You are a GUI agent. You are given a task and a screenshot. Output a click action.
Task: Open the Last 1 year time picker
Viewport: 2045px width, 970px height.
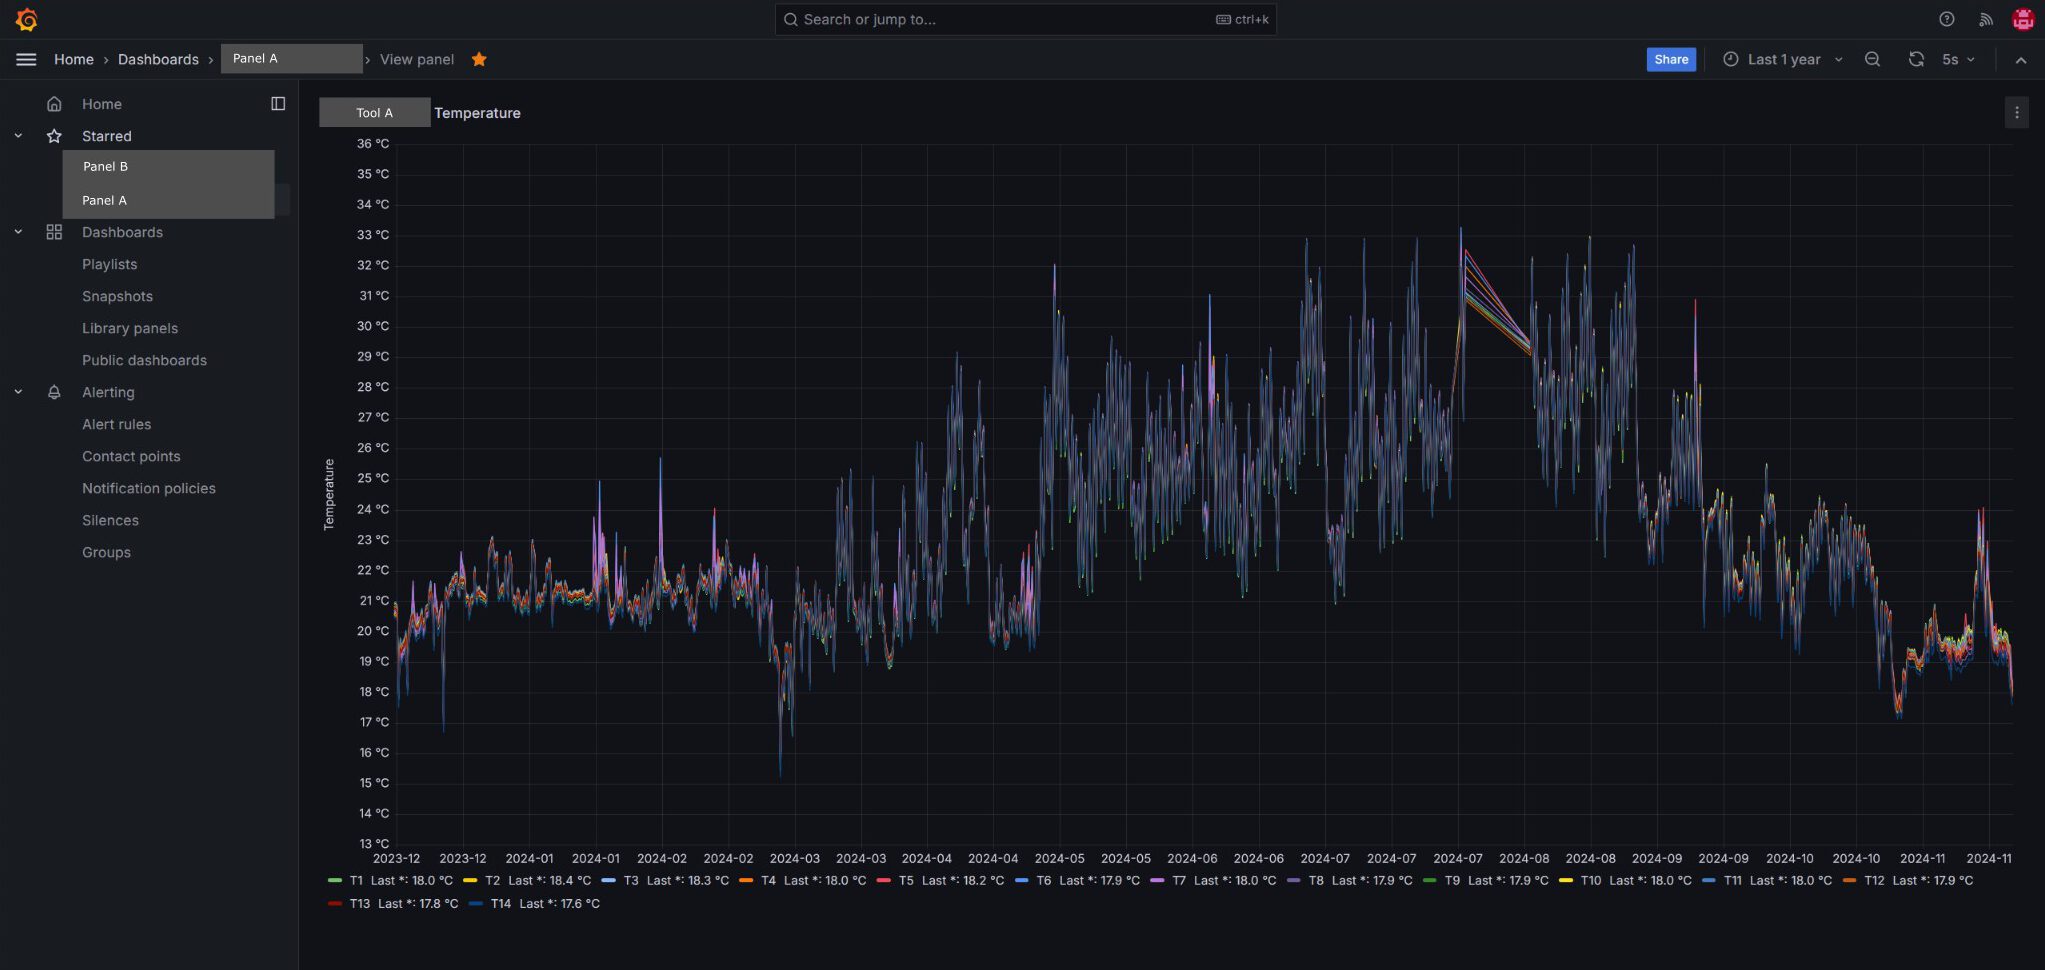click(x=1783, y=60)
